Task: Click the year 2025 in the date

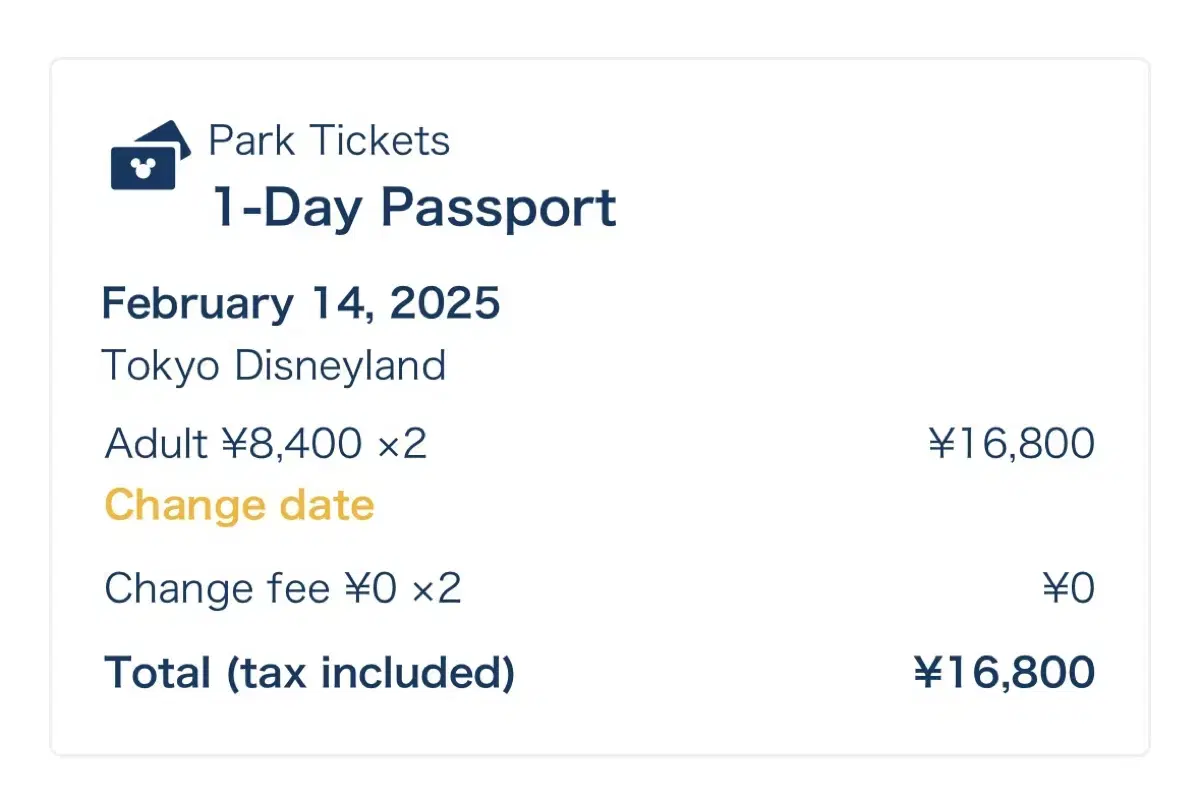Action: 445,303
